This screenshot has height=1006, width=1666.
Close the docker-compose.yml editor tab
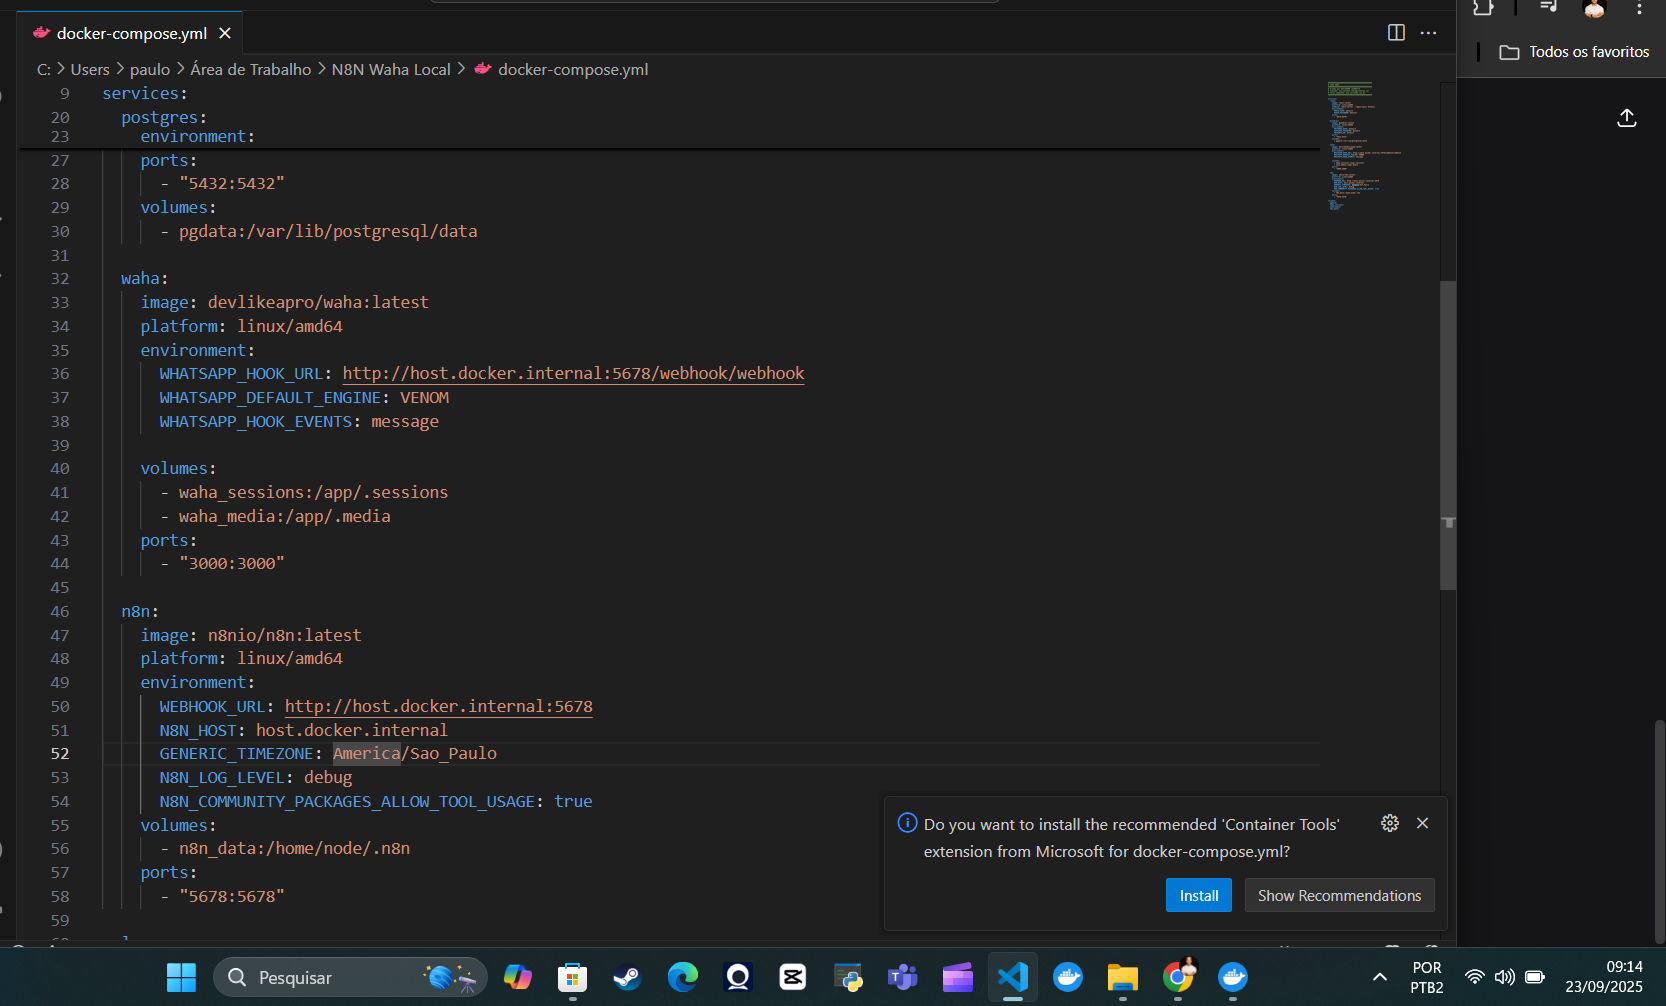click(x=225, y=33)
